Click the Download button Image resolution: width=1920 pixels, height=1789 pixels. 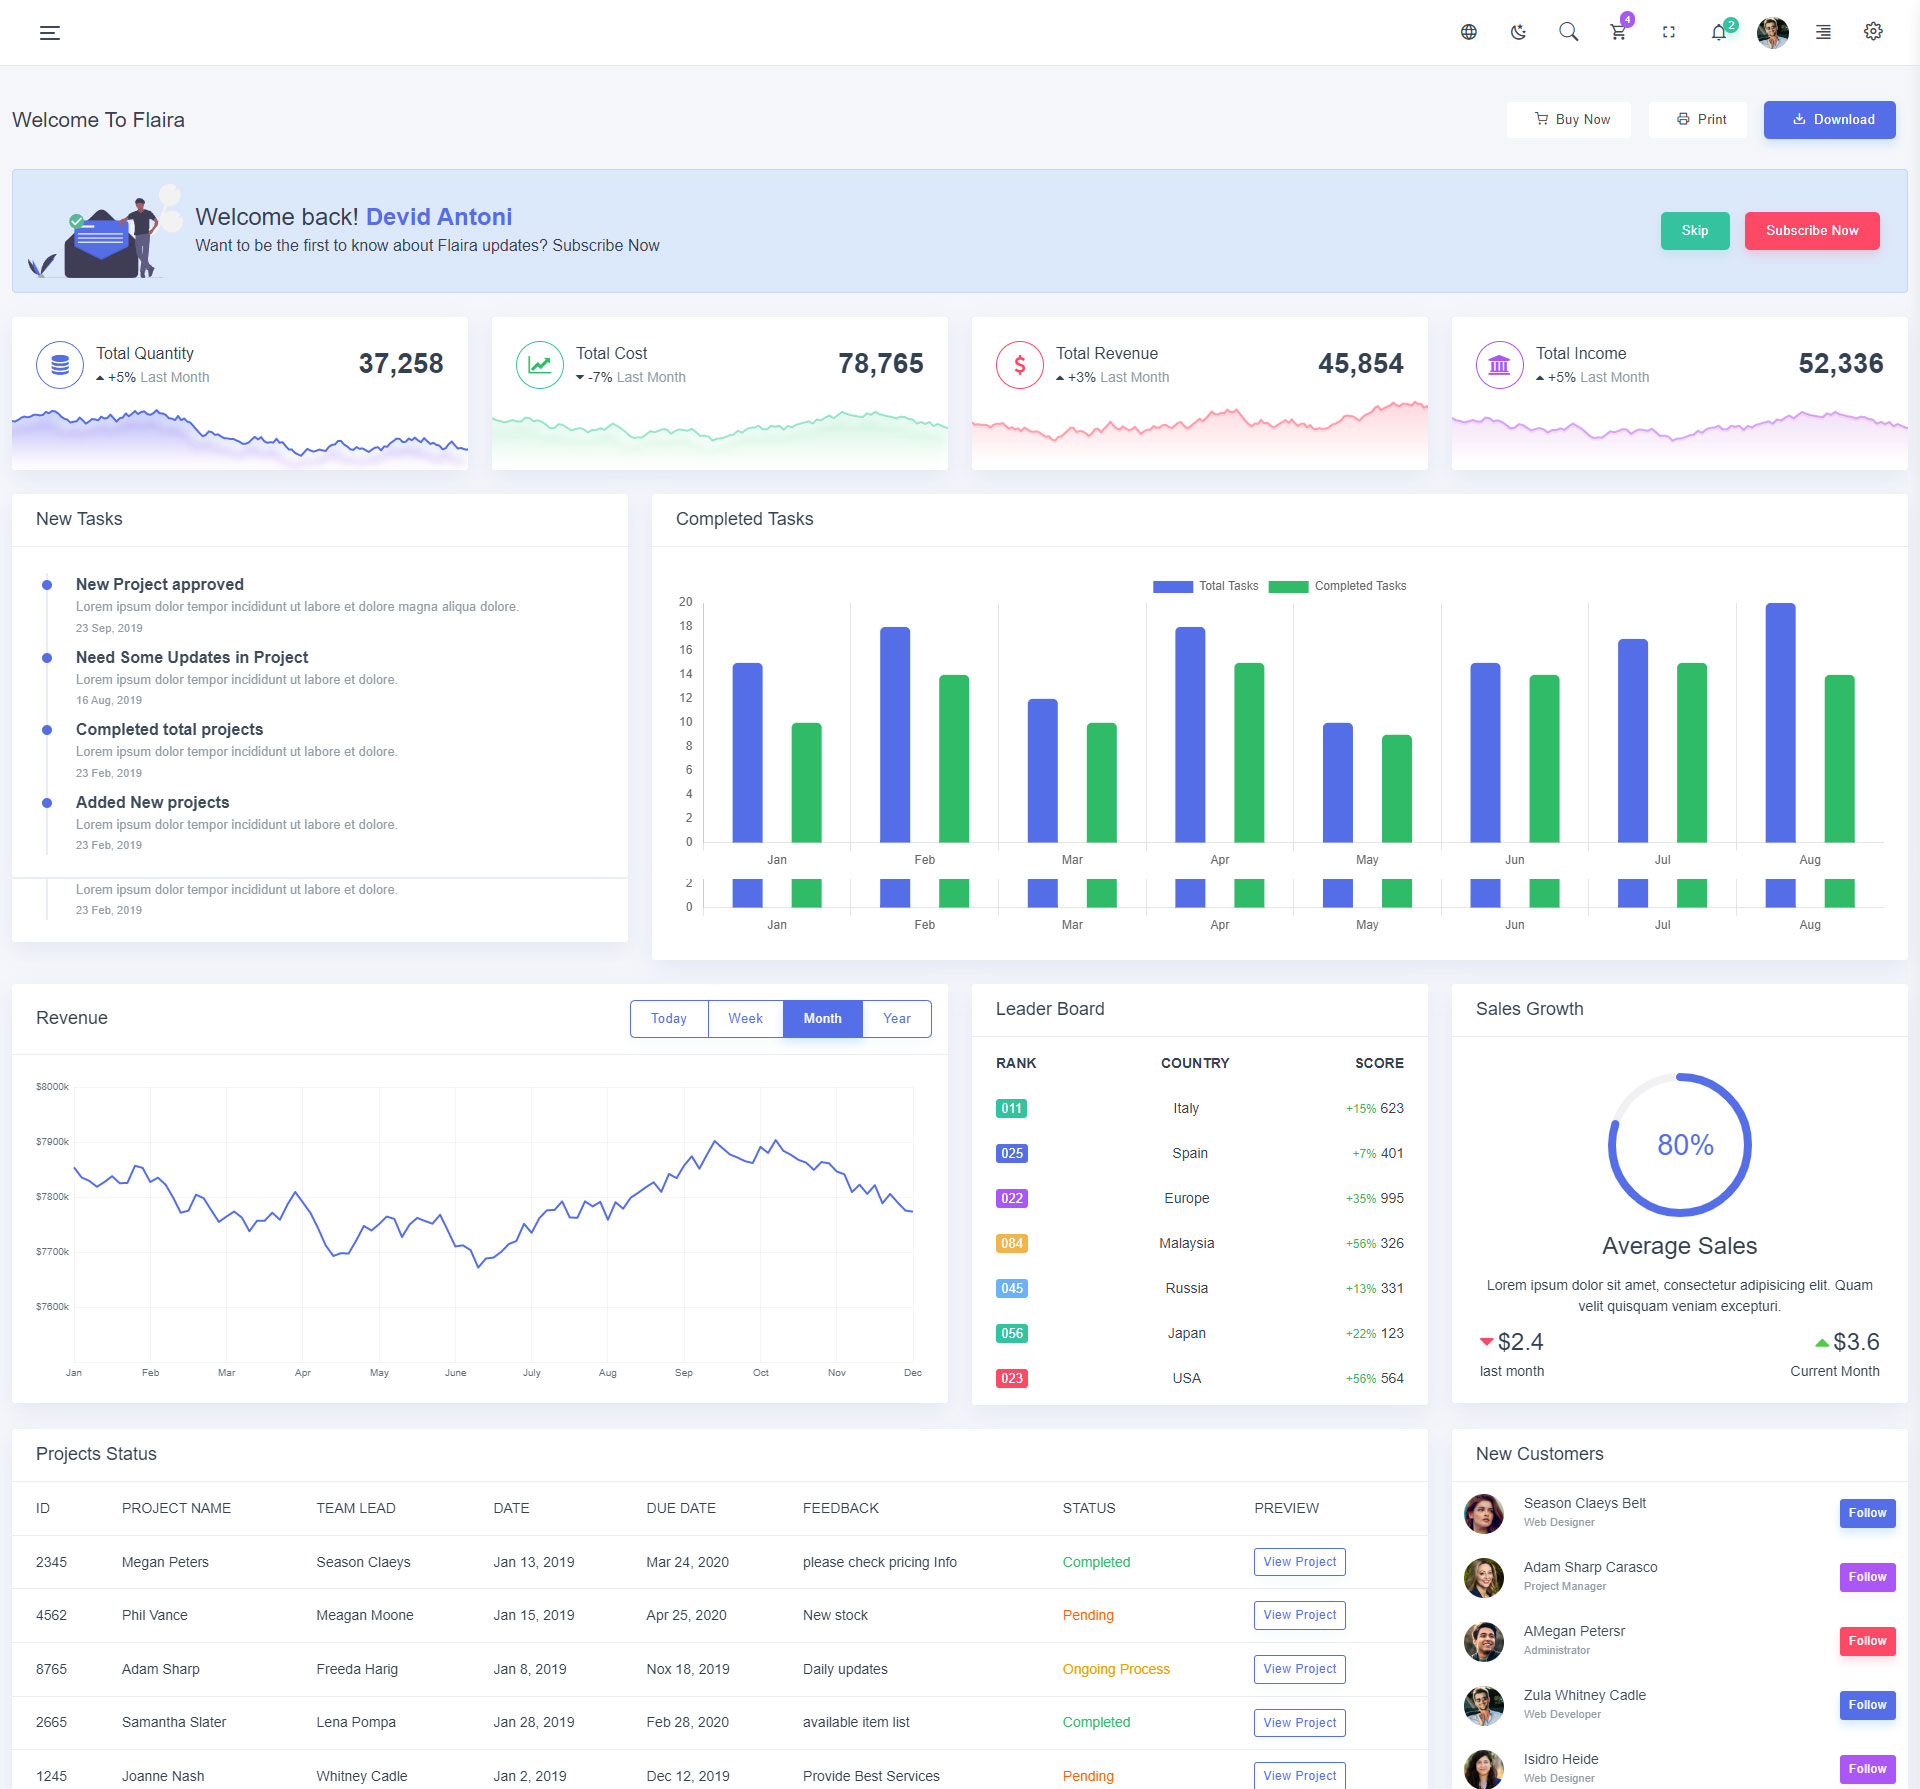point(1829,119)
